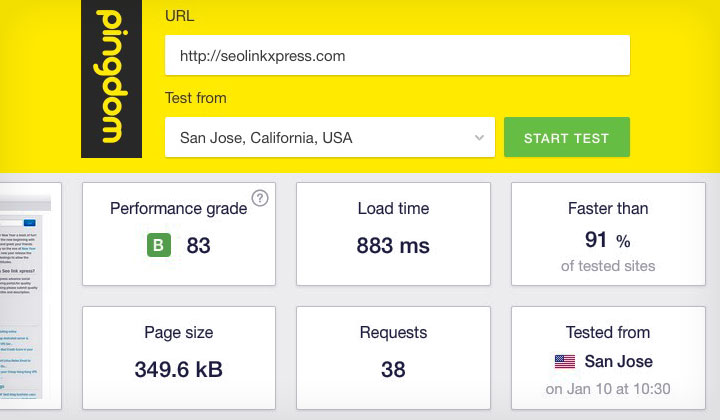
Task: Open the website screenshot thumbnail
Action: pos(27,296)
